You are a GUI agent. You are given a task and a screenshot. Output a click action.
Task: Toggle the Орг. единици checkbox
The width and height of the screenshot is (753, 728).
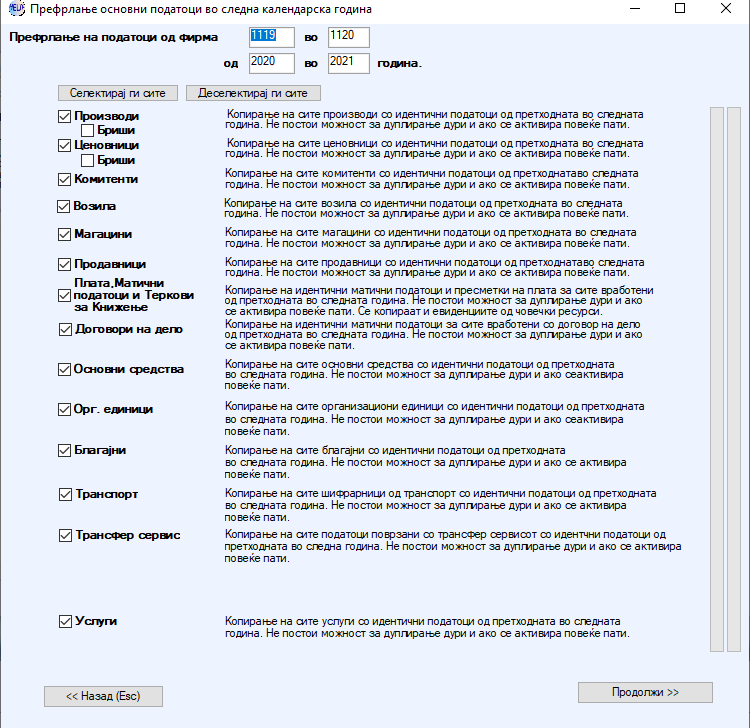64,409
